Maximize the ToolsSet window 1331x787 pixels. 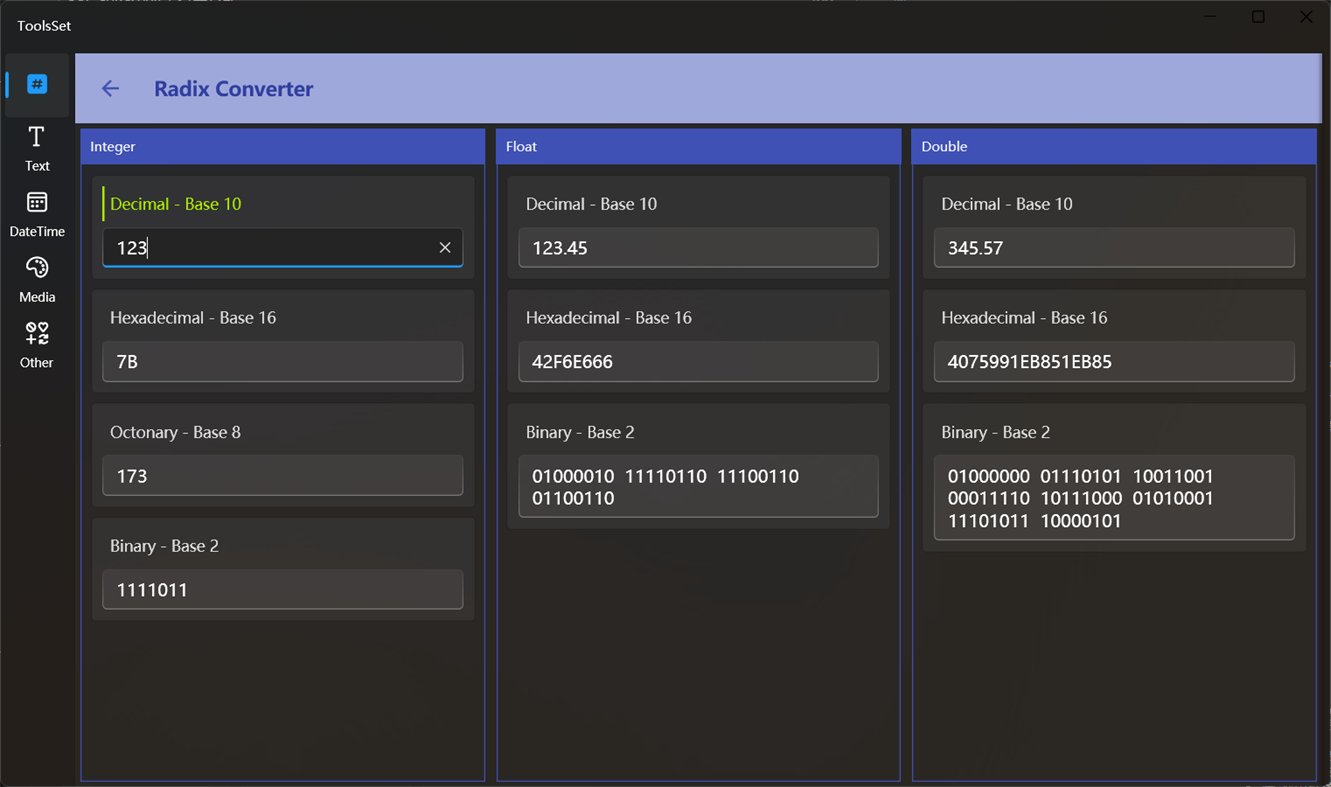coord(1258,17)
